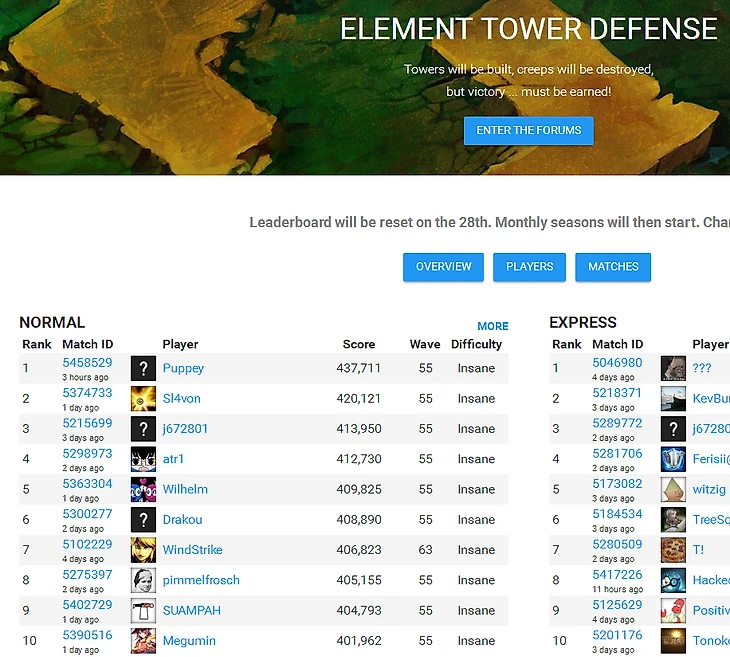
Task: Click pizza avatar of player T!
Action: coord(673,550)
